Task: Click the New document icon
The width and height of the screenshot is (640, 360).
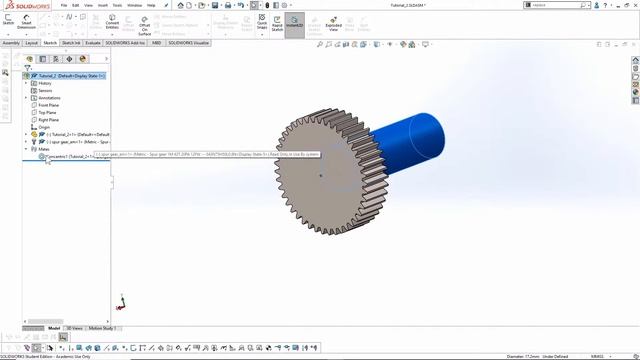Action: coord(189,5)
